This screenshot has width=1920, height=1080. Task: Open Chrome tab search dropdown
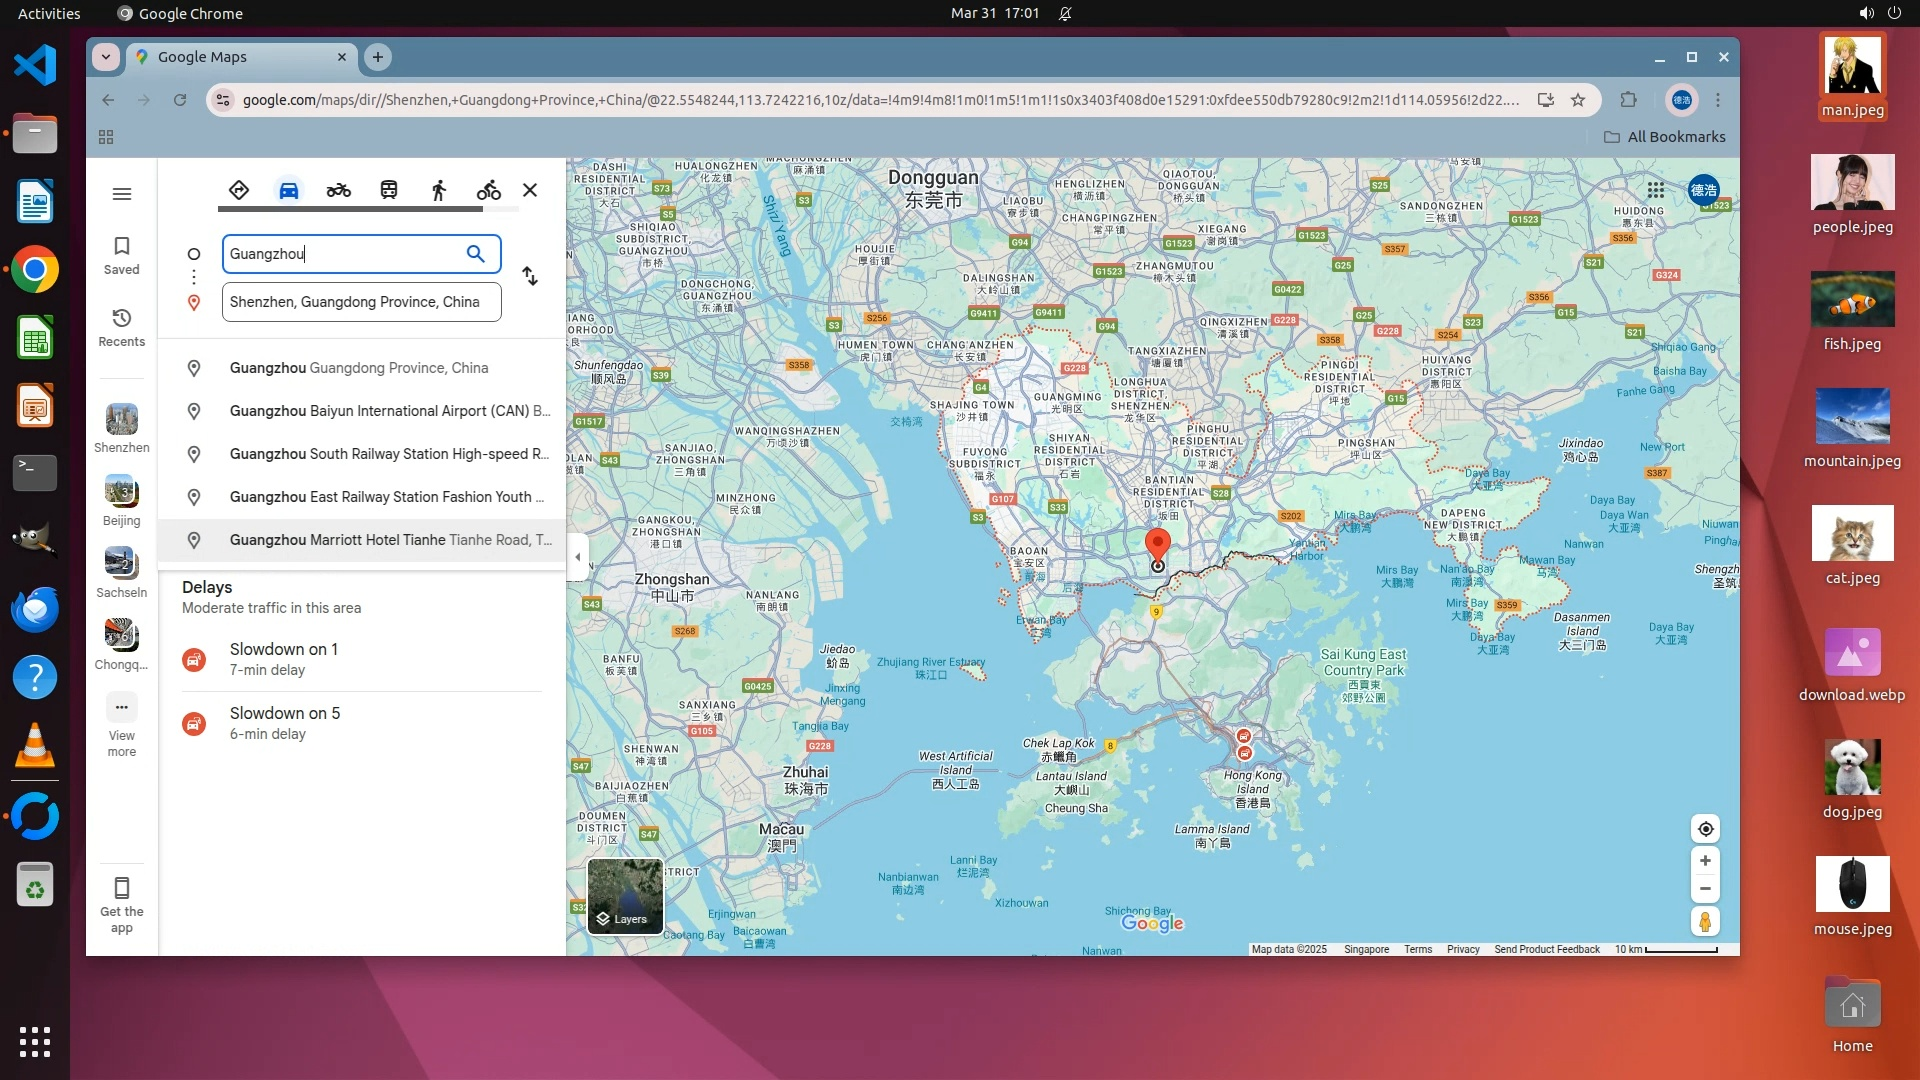click(106, 57)
